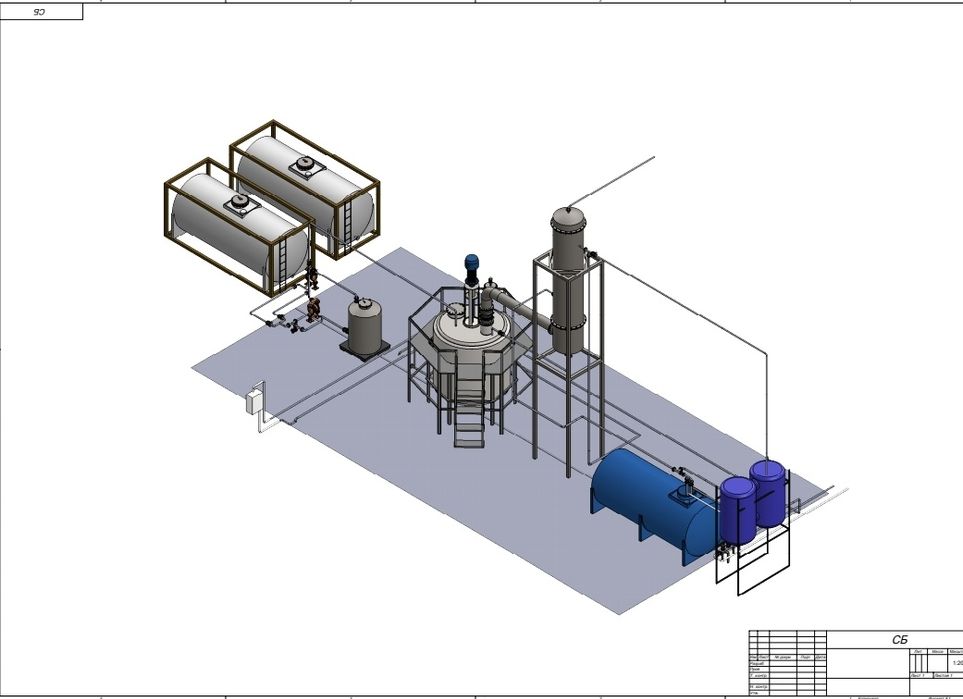
Task: Click the "СБ" text in title block
Action: tap(900, 640)
